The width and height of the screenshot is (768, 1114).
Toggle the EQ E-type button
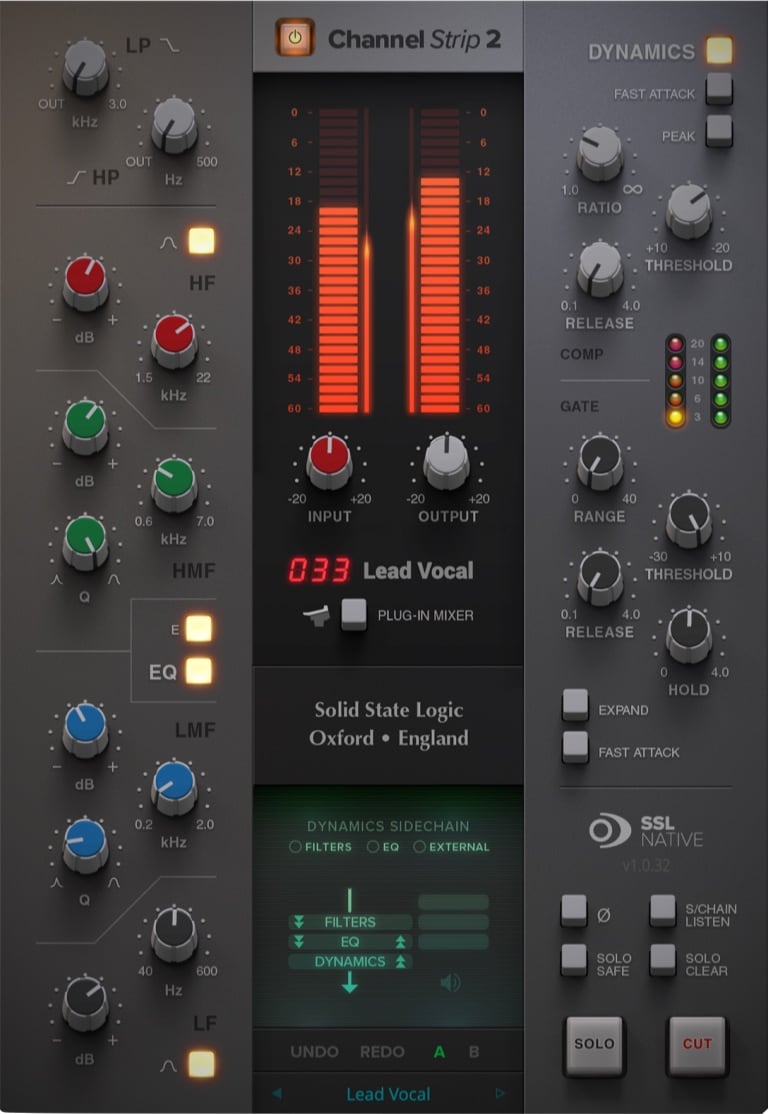(198, 629)
